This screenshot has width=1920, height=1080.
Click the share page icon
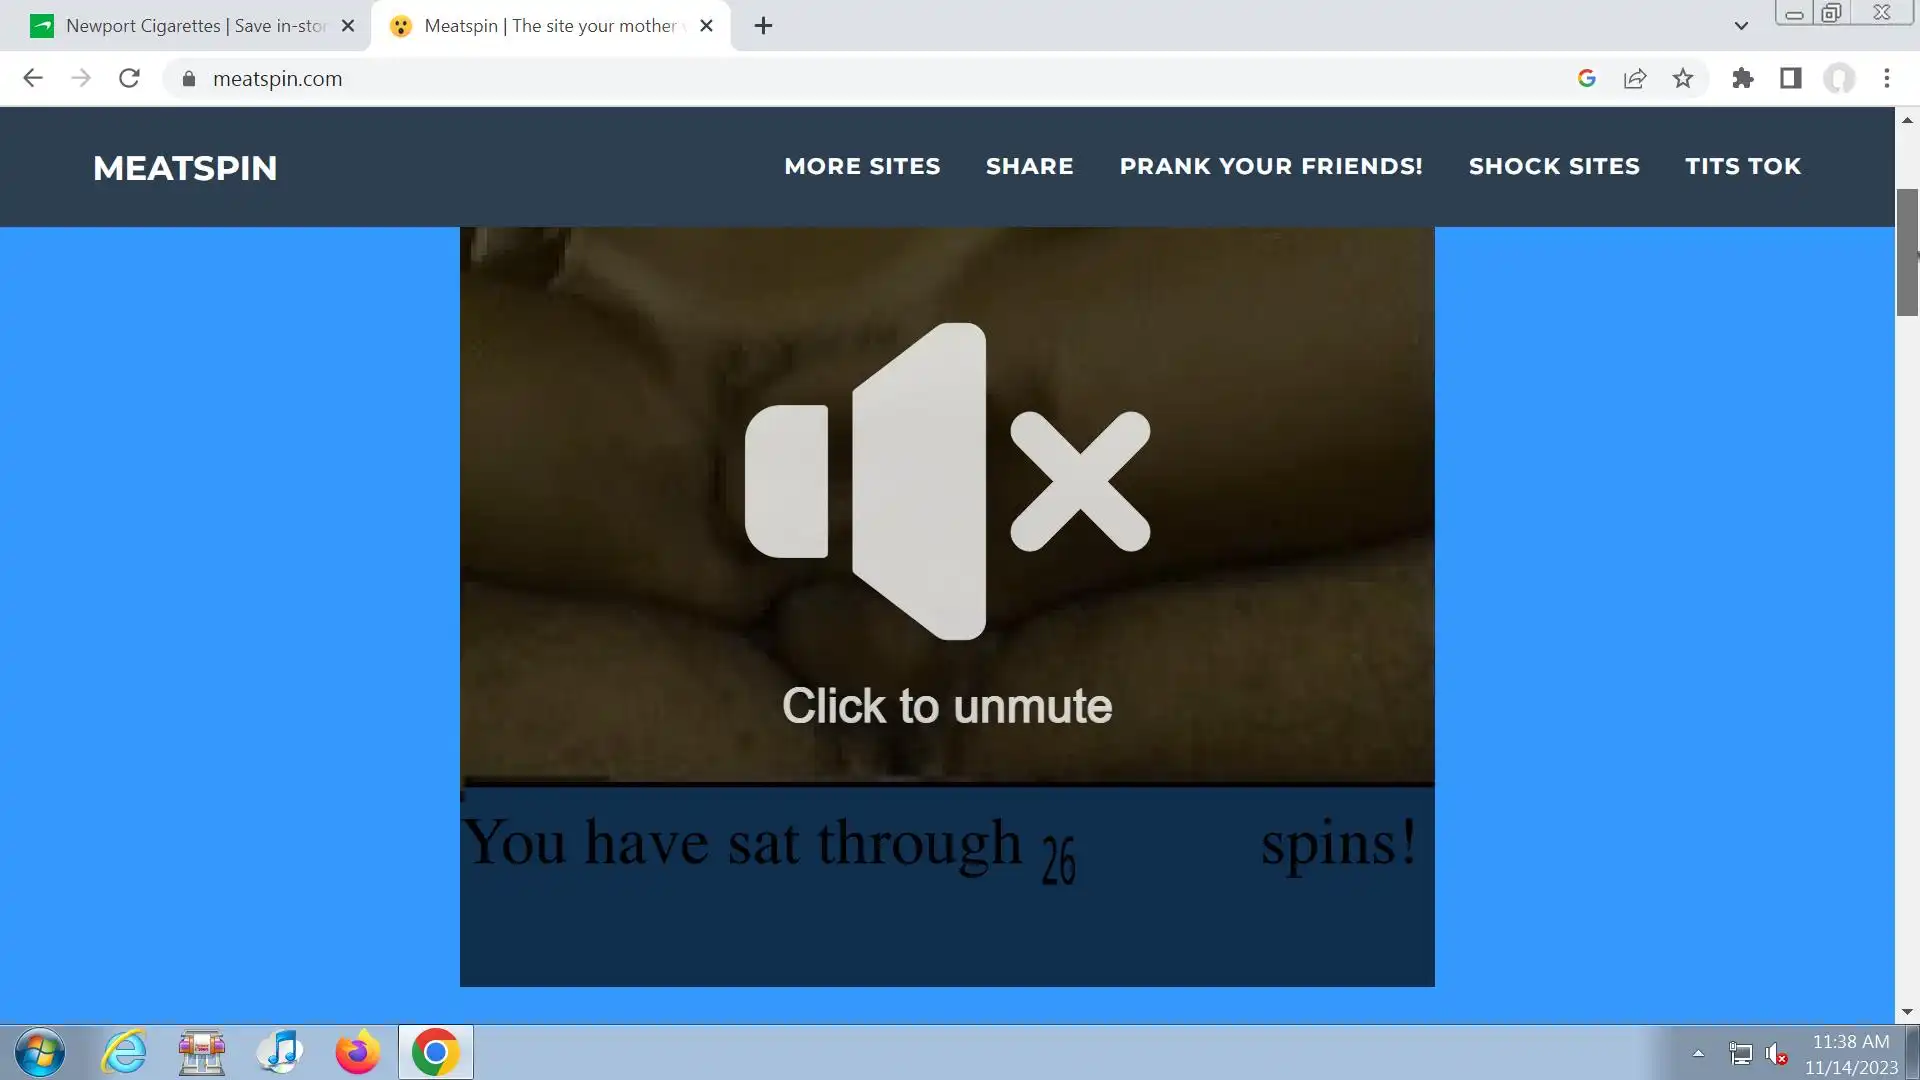[x=1635, y=78]
